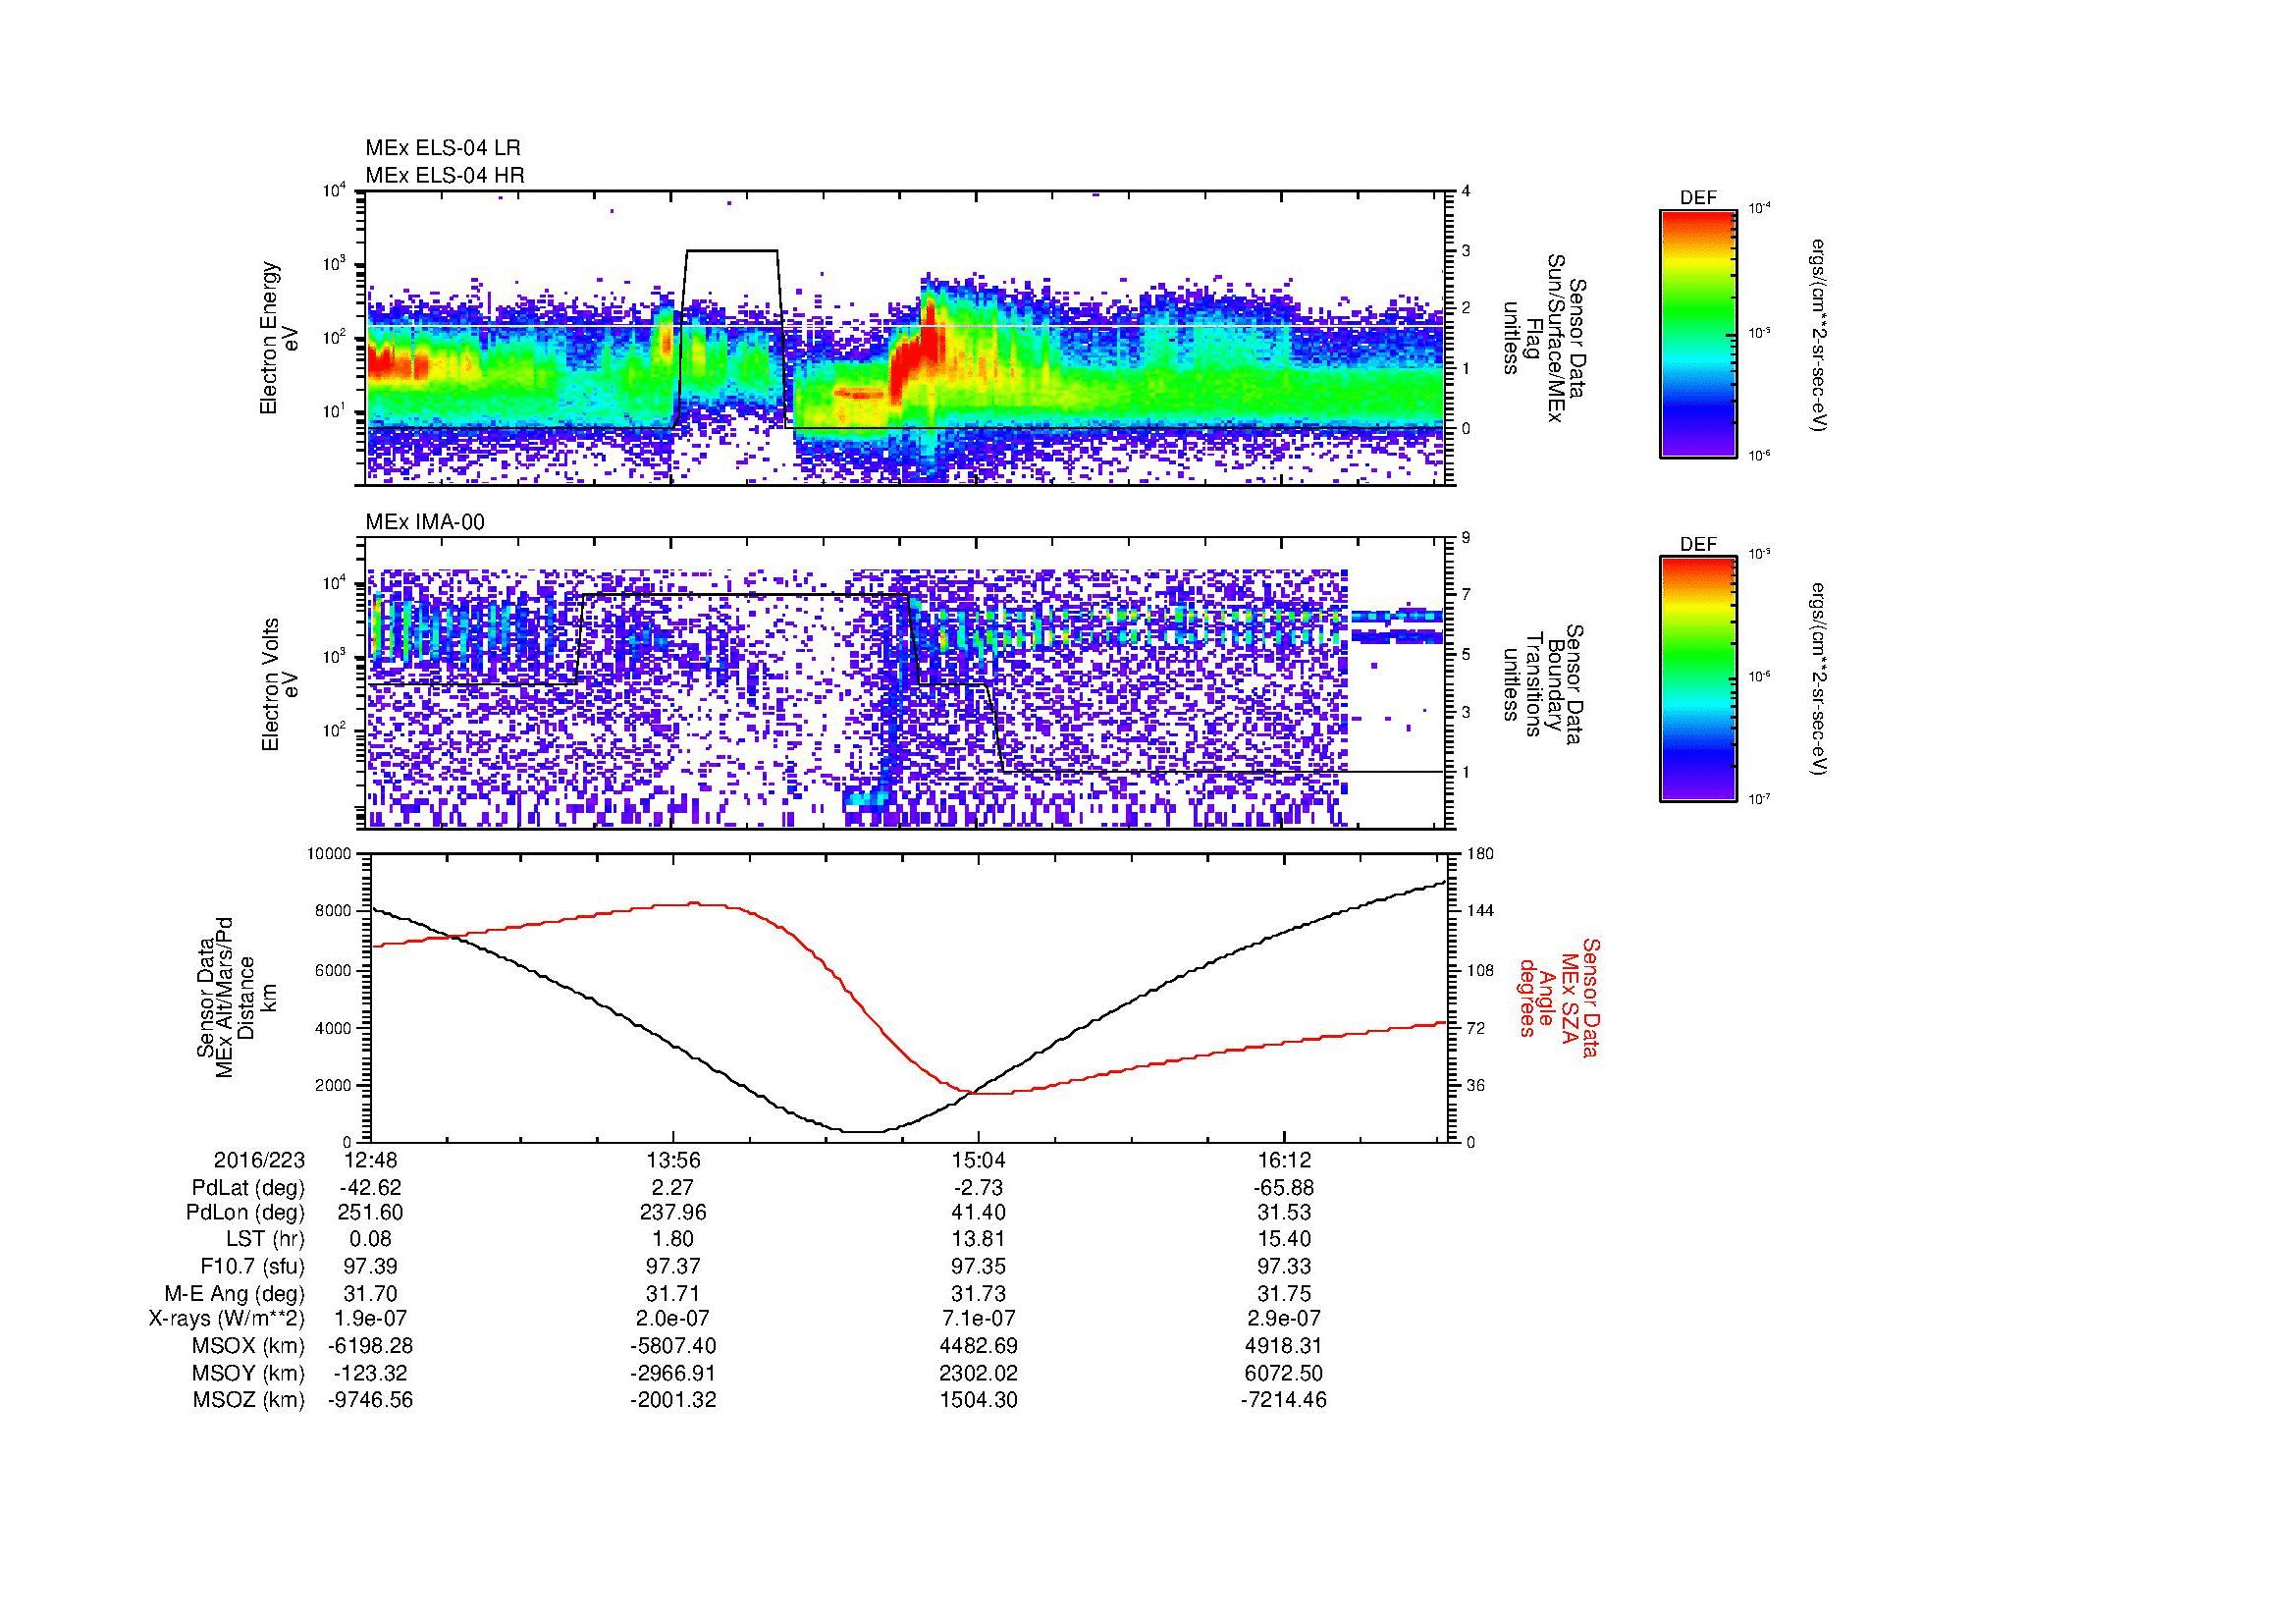Click the MSOY value '-2966.91'
This screenshot has width=2296, height=1623.
pyautogui.click(x=674, y=1373)
